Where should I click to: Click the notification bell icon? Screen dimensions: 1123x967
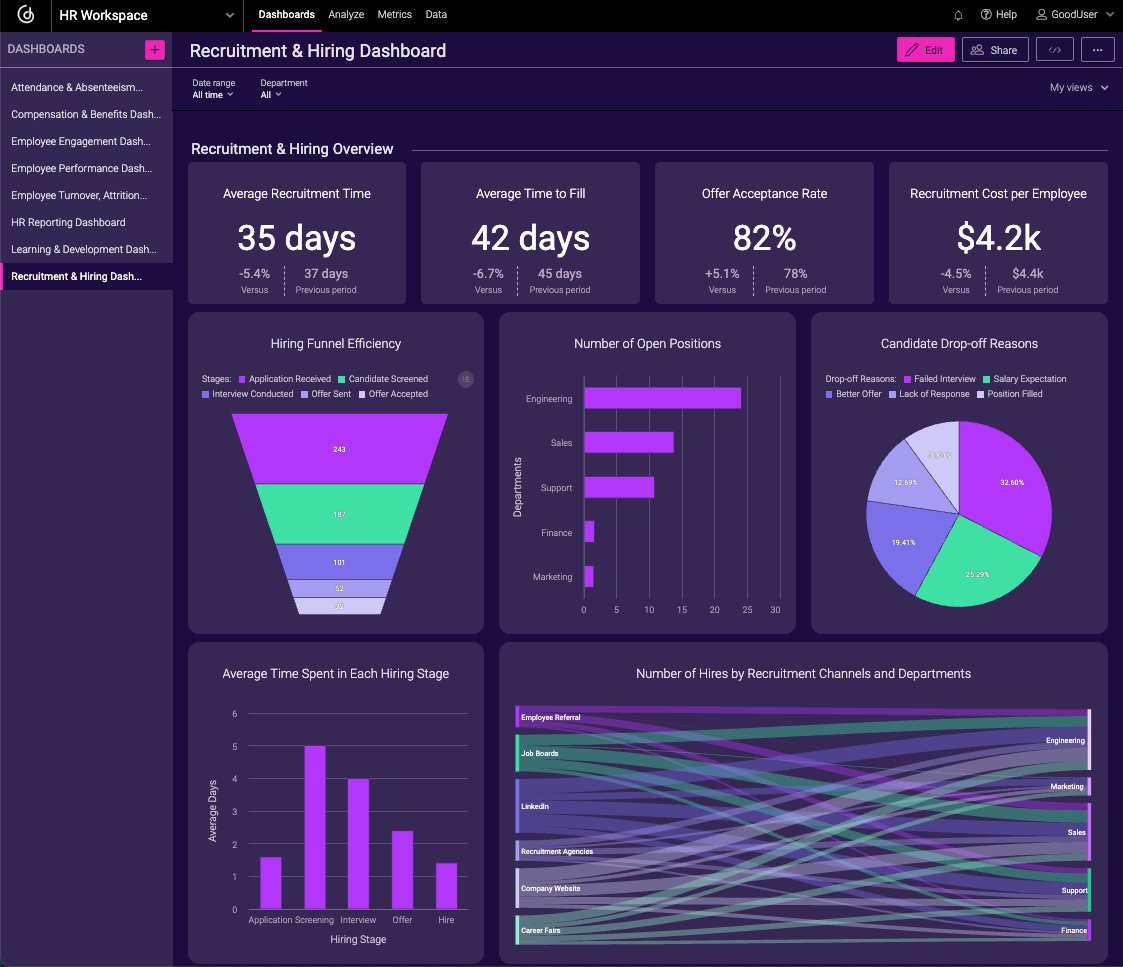(x=957, y=15)
